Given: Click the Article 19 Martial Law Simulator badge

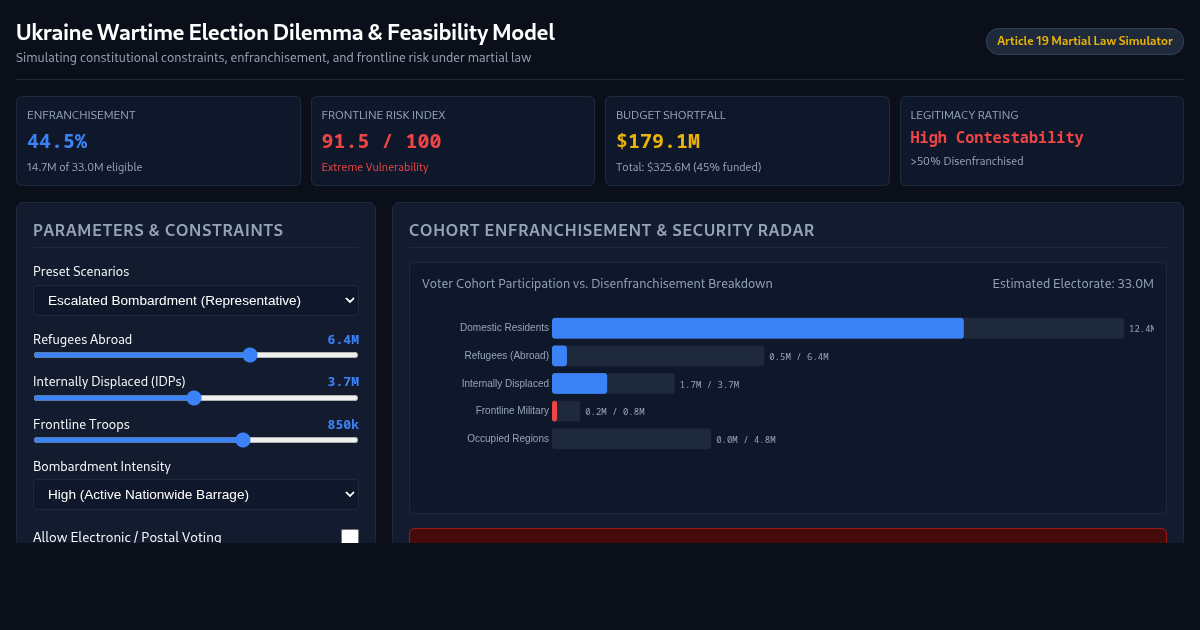Looking at the screenshot, I should pos(1085,41).
